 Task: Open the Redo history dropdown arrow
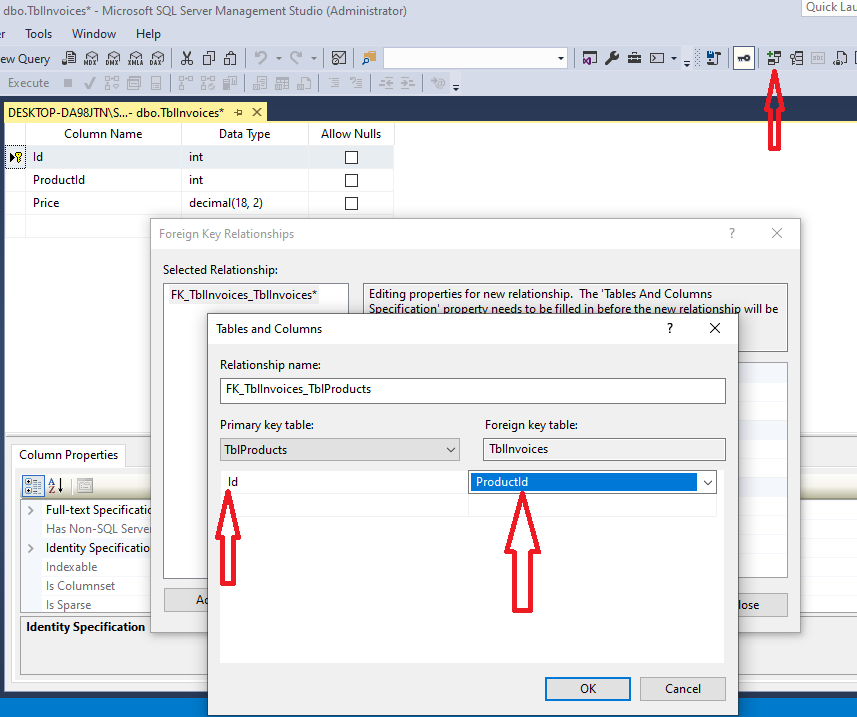pyautogui.click(x=314, y=58)
